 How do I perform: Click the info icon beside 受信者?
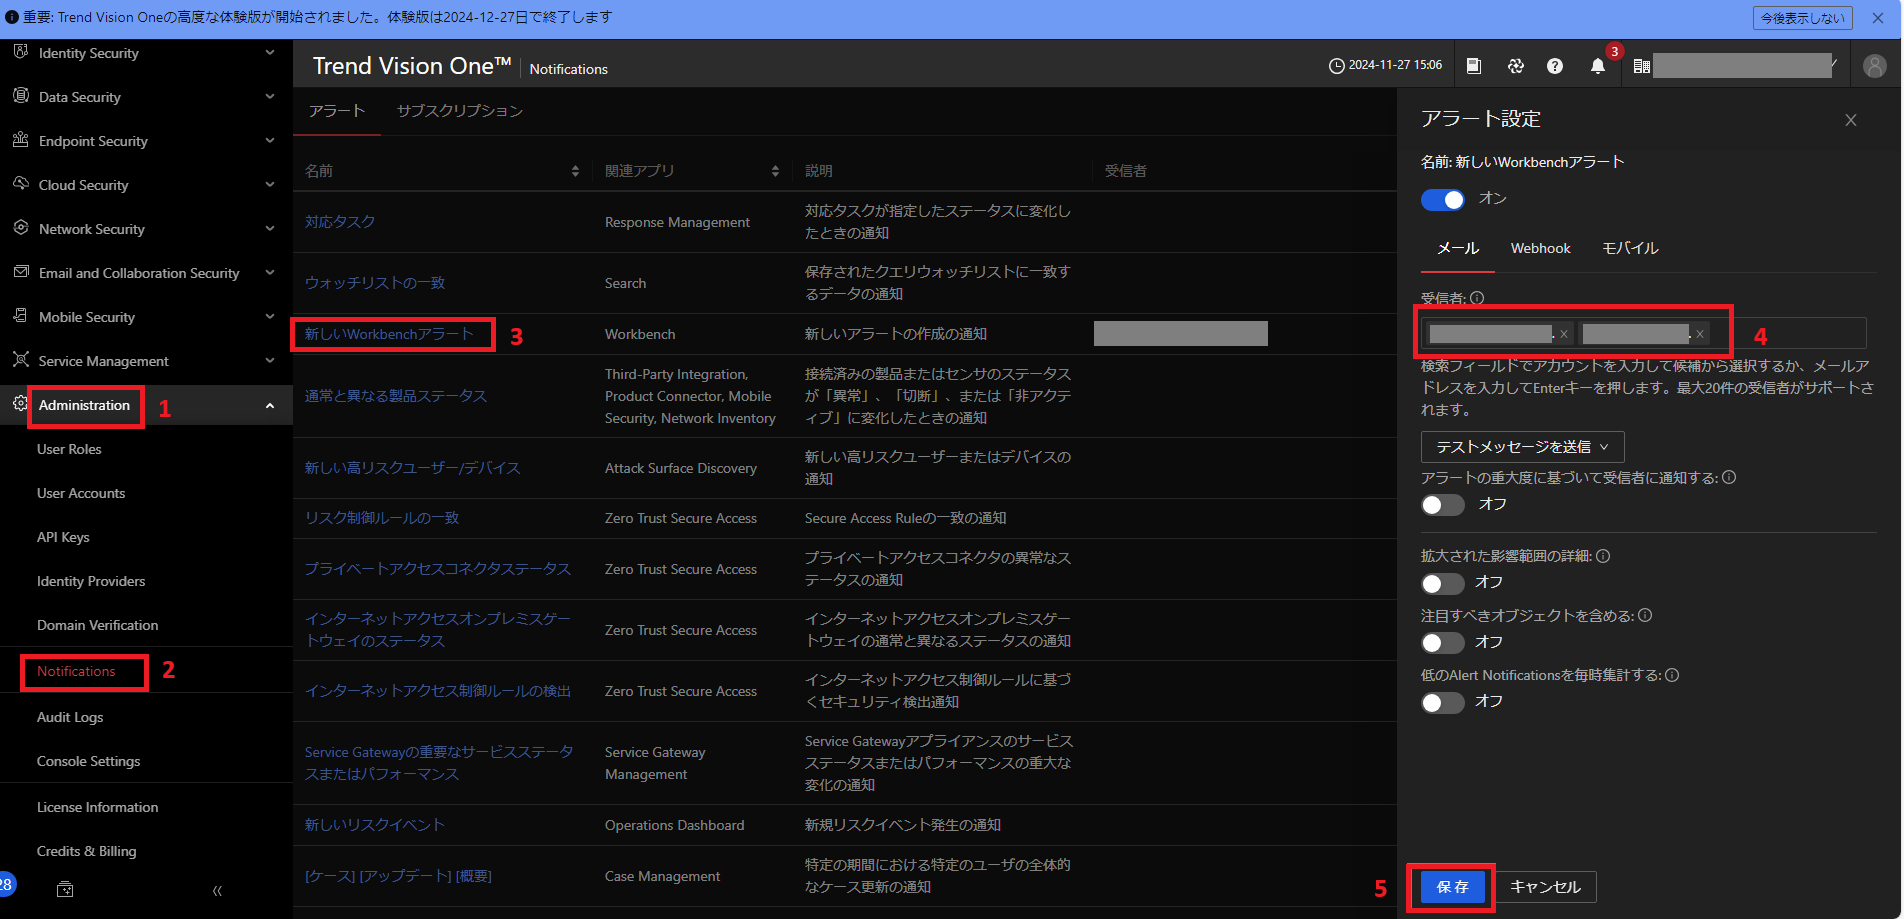(x=1477, y=298)
